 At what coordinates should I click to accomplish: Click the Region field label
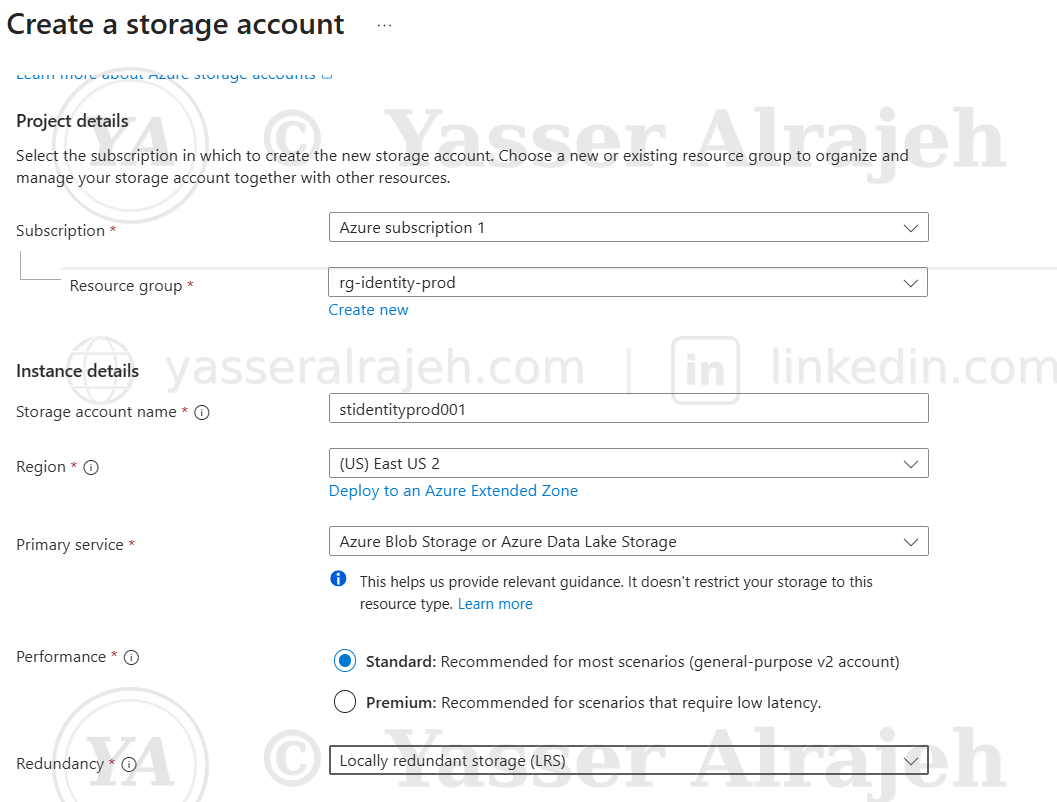tap(41, 467)
